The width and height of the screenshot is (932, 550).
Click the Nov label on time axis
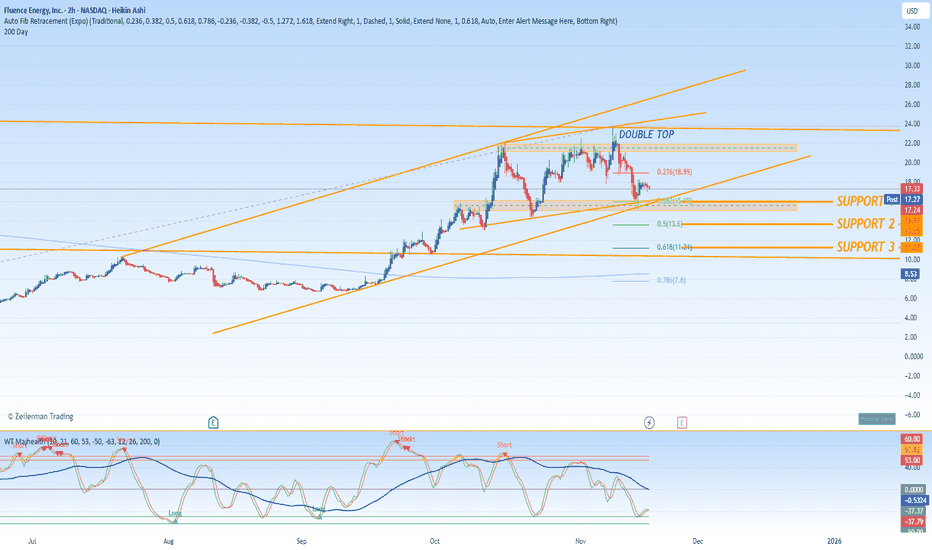[x=581, y=541]
